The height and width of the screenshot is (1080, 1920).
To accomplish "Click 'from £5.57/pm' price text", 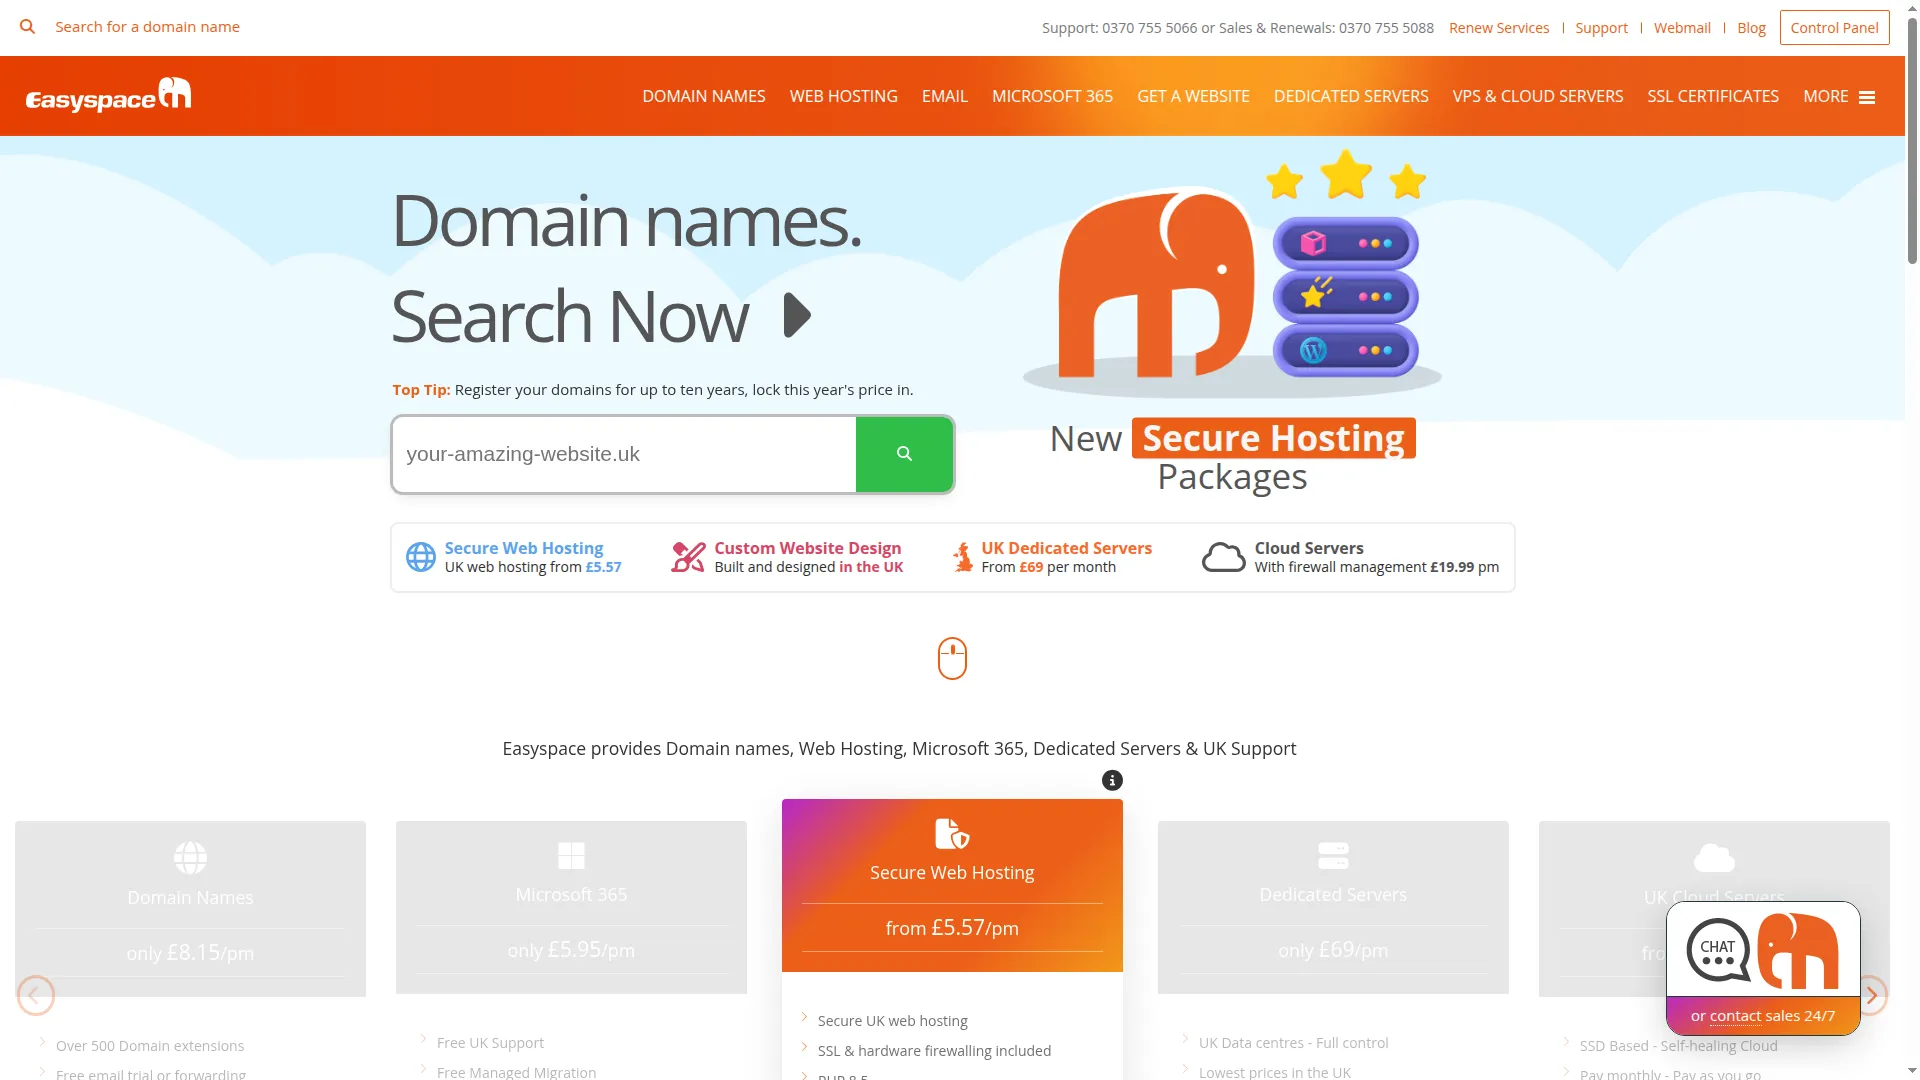I will coord(952,928).
